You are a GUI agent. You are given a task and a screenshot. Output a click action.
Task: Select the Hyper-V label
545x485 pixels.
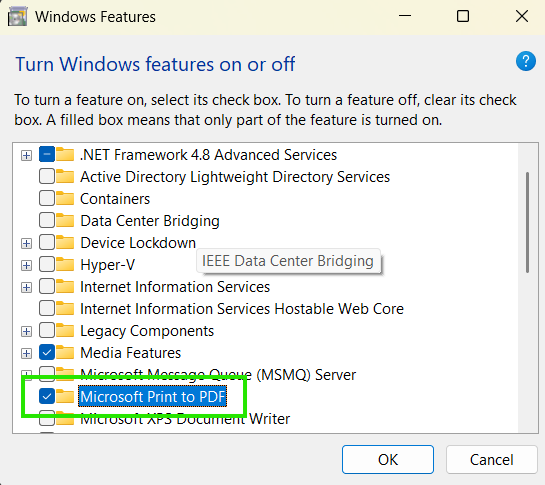(107, 265)
